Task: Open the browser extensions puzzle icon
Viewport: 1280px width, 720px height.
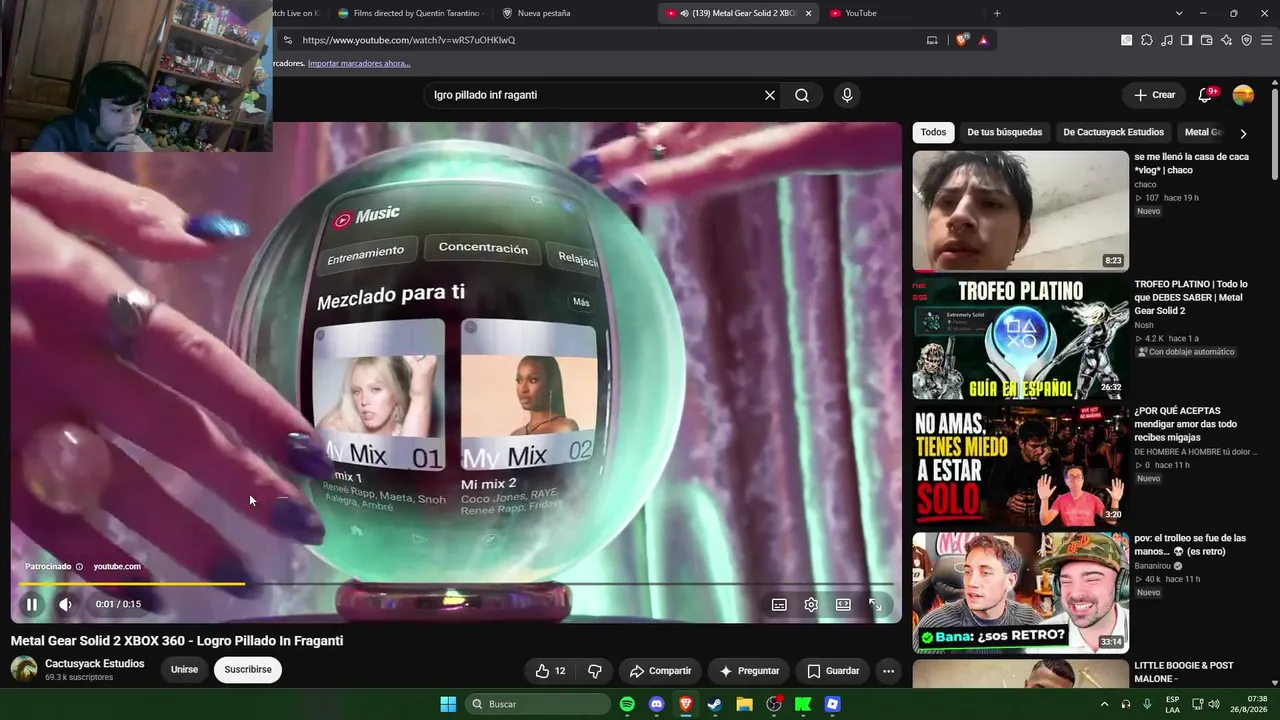Action: (1147, 40)
